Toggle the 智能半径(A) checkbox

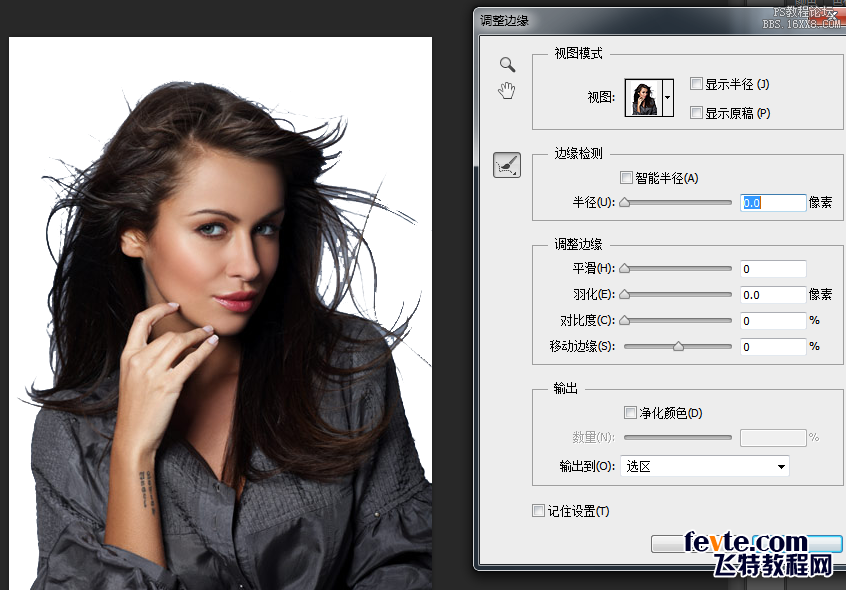[x=626, y=177]
